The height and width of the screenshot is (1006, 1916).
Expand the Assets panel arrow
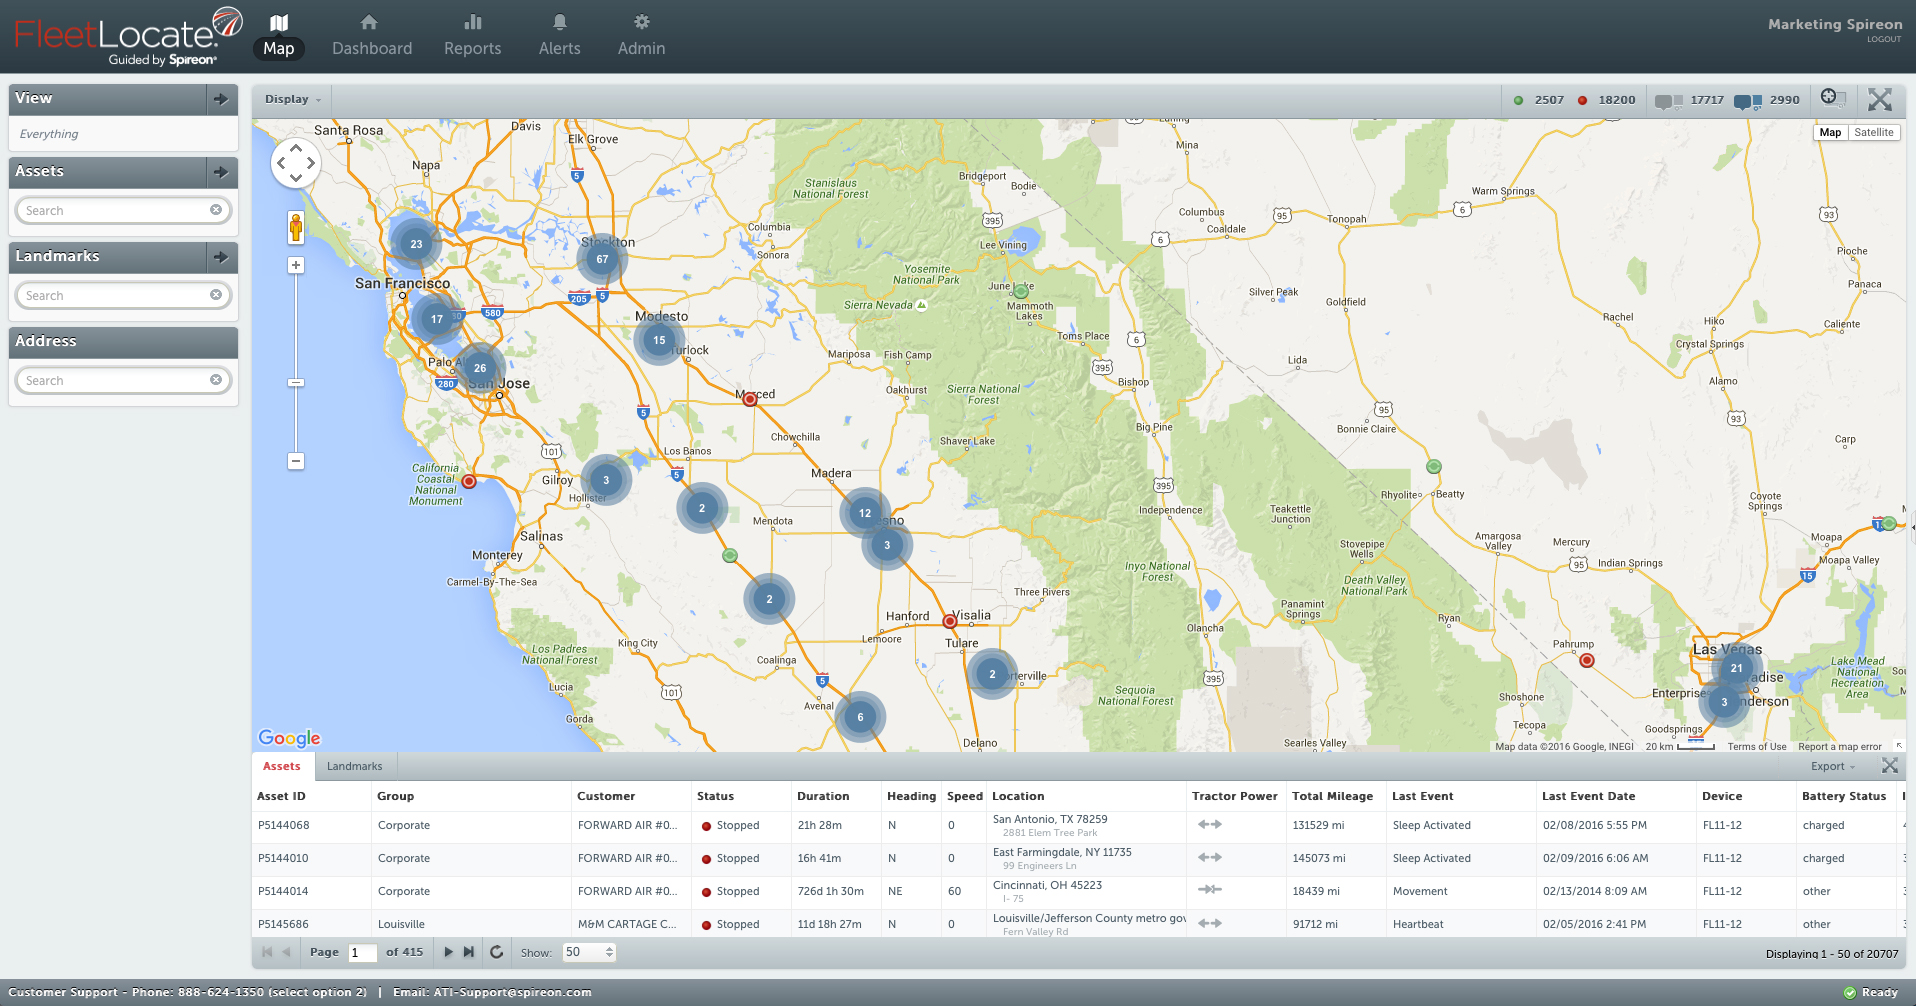[221, 172]
